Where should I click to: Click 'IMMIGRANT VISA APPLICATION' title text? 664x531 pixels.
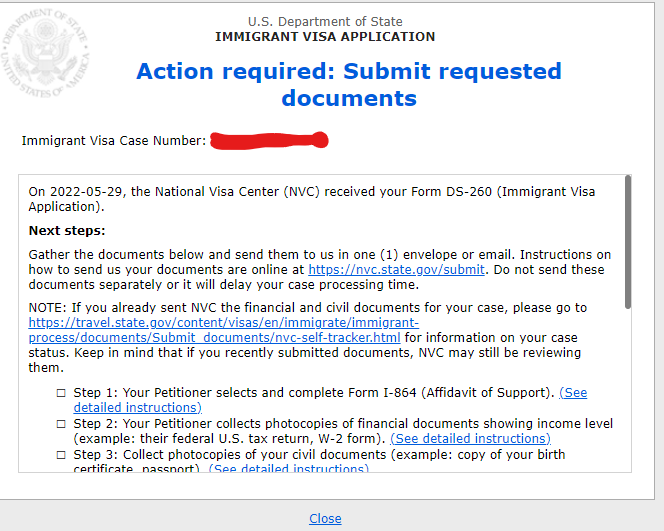tap(325, 37)
